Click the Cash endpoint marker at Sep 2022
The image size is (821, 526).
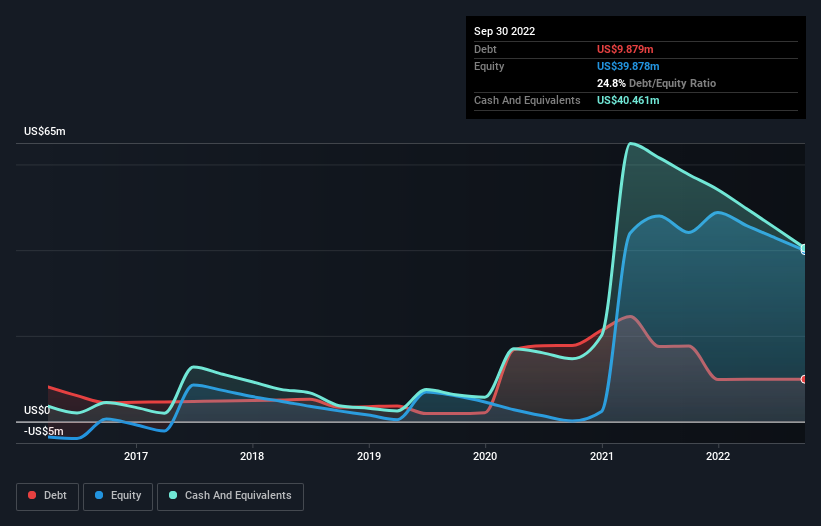(804, 249)
